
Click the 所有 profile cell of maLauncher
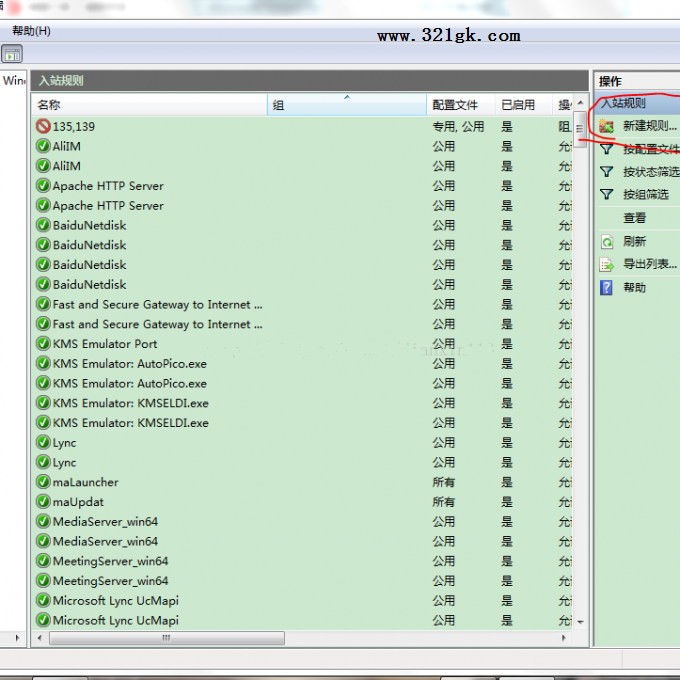pos(443,482)
